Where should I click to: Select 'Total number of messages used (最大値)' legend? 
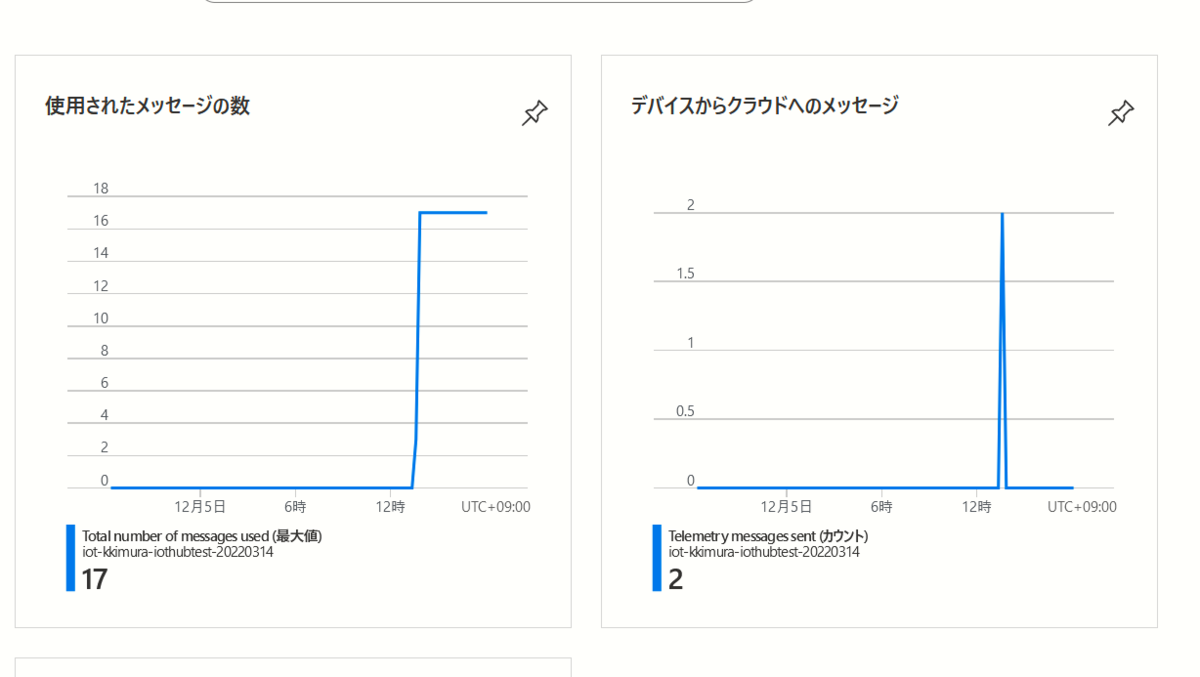click(202, 536)
